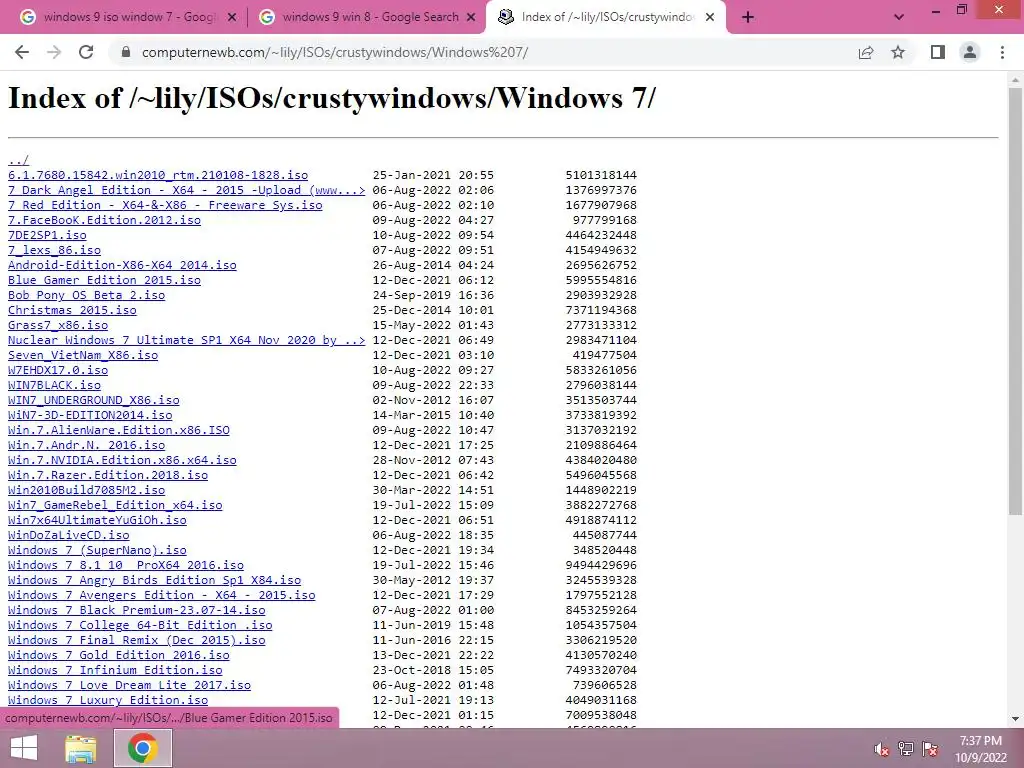
Task: Click the W7EHDX17.0.iso link
Action: click(x=58, y=370)
